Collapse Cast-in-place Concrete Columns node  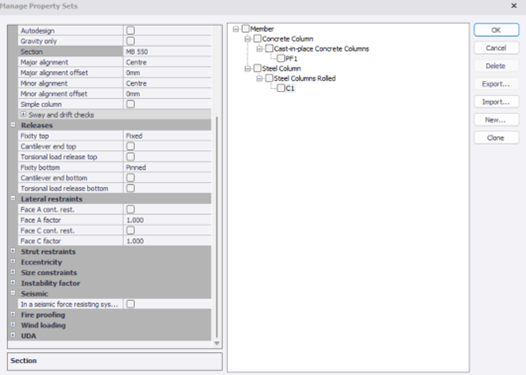259,49
